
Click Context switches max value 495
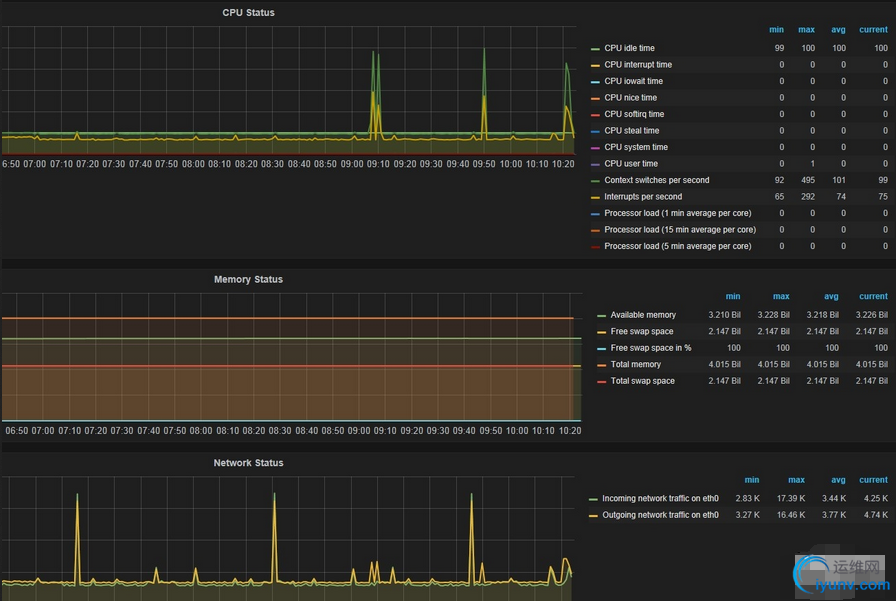(x=808, y=180)
